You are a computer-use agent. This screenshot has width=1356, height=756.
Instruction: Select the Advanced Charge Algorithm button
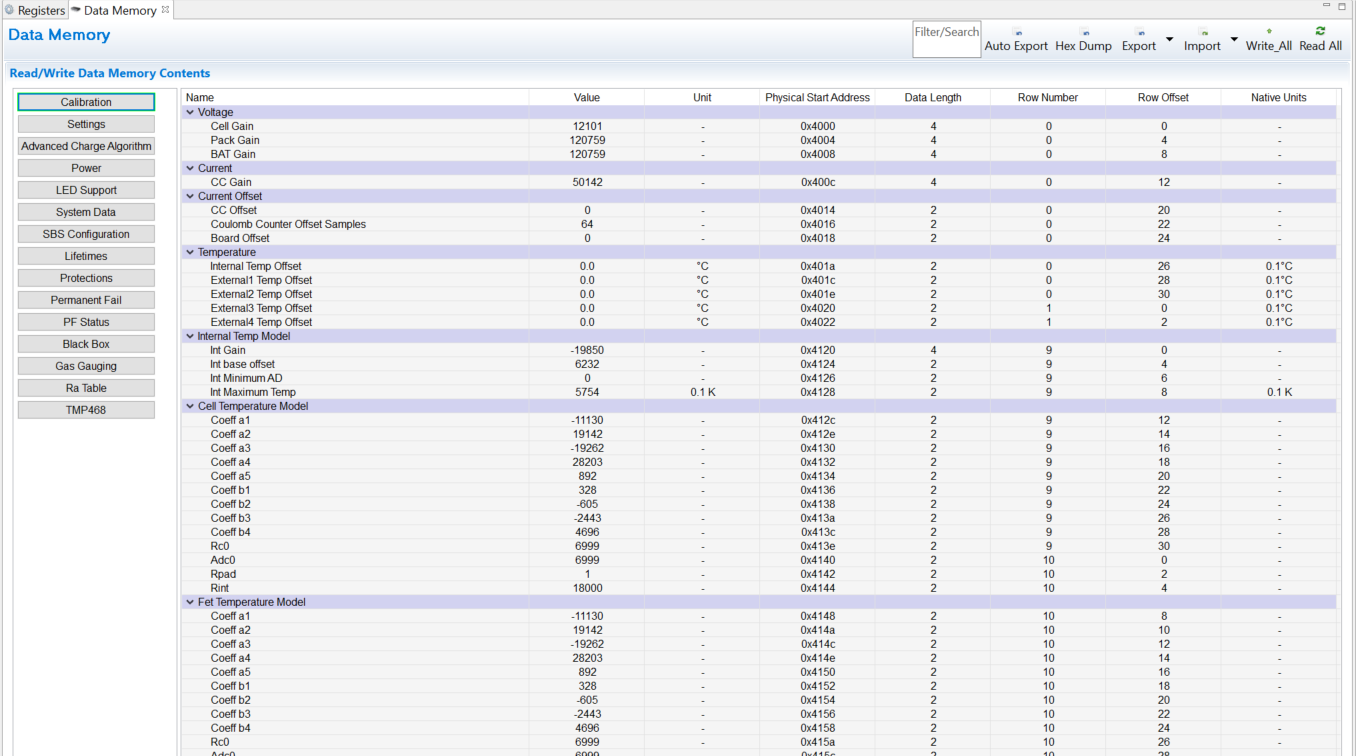click(86, 146)
